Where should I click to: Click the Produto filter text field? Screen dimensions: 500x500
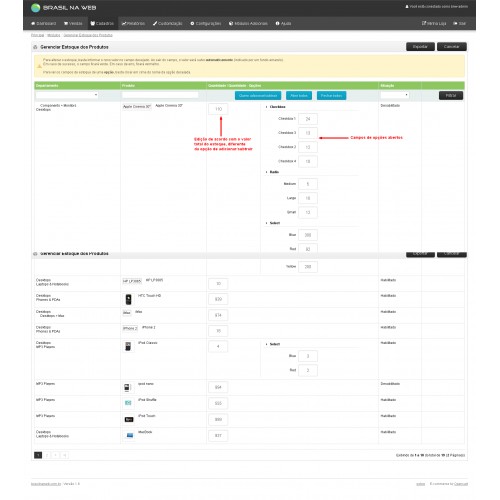pos(160,95)
